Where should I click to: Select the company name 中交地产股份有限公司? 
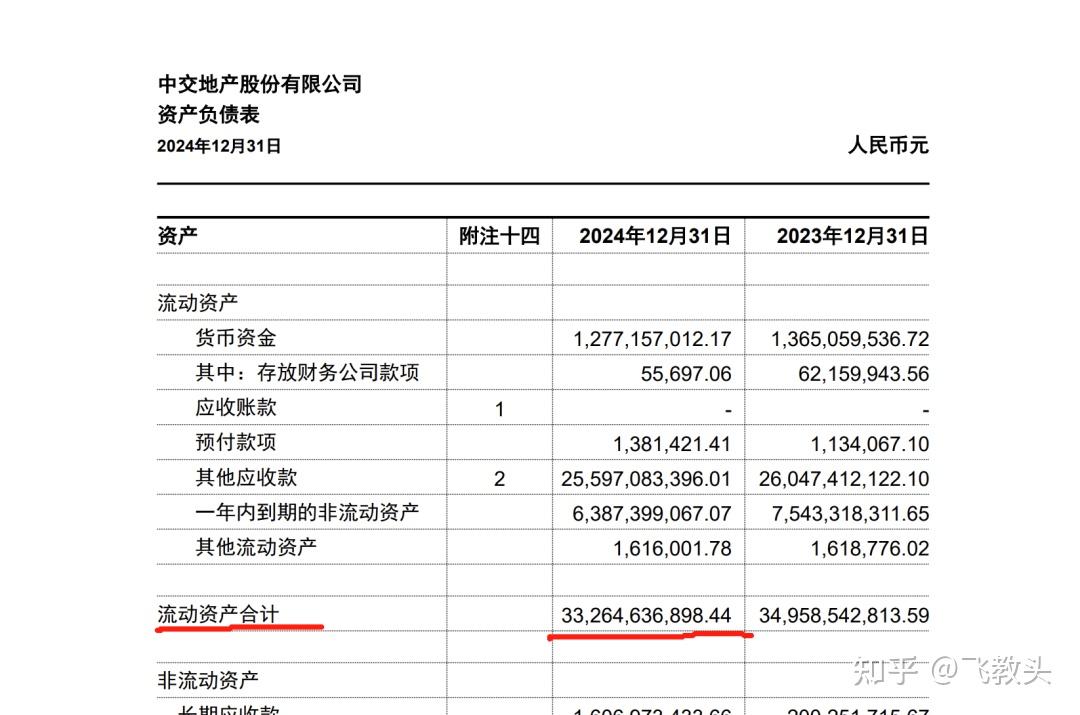260,84
